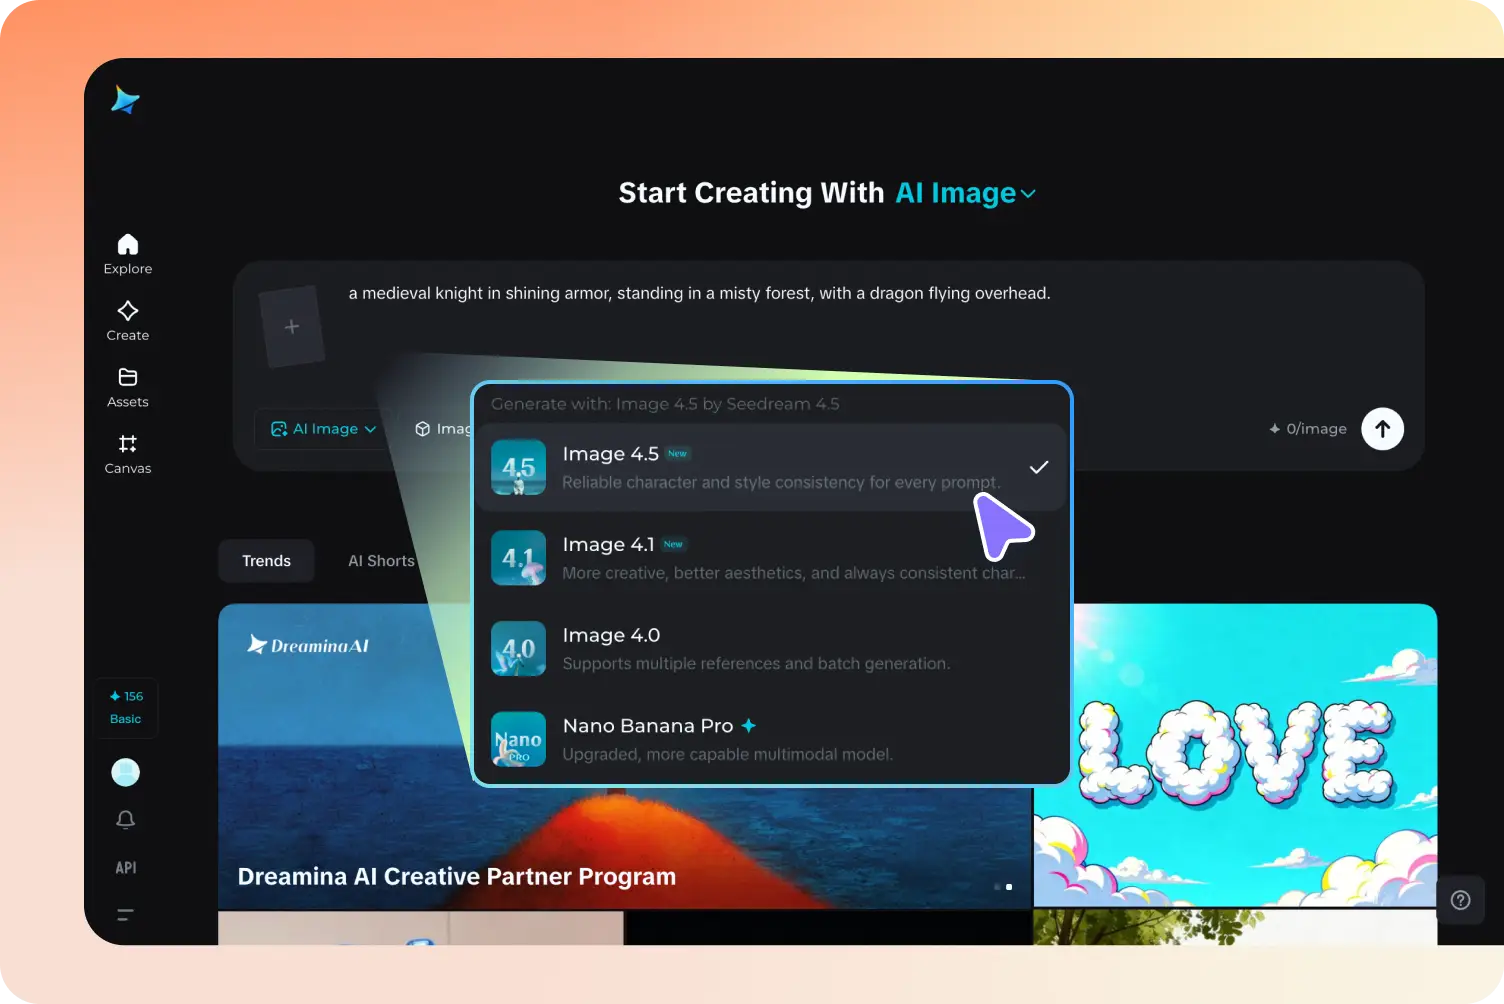
Task: Click the Nano Pro thumbnail icon
Action: [519, 739]
